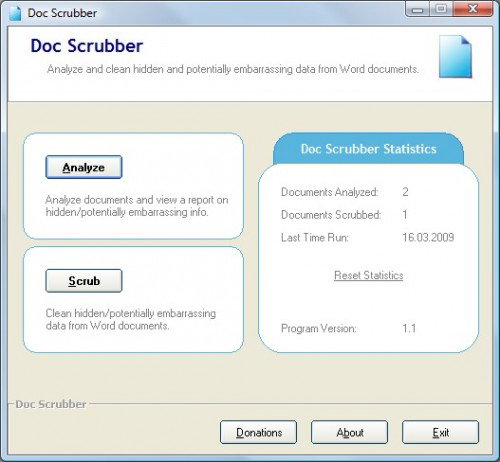Start analysis with the Analyze button

coord(84,167)
